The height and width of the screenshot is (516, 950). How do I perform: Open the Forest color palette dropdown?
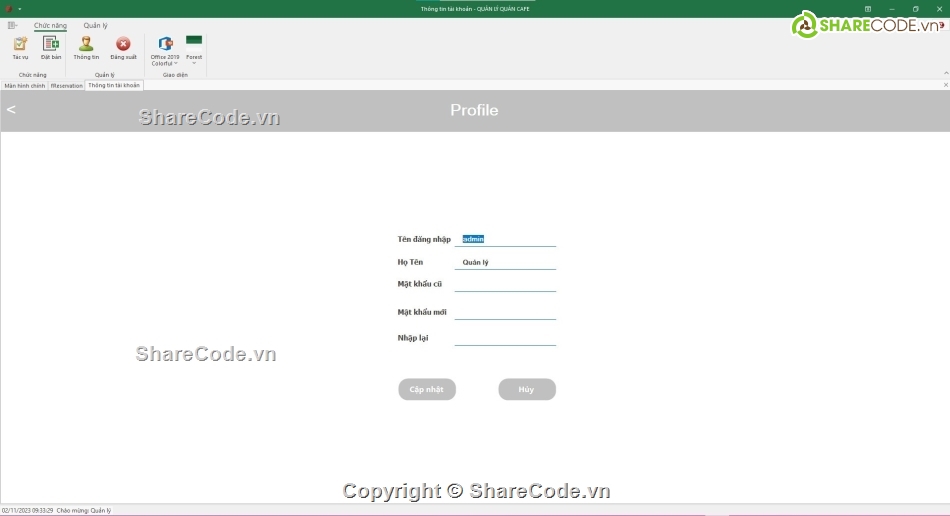[x=194, y=46]
